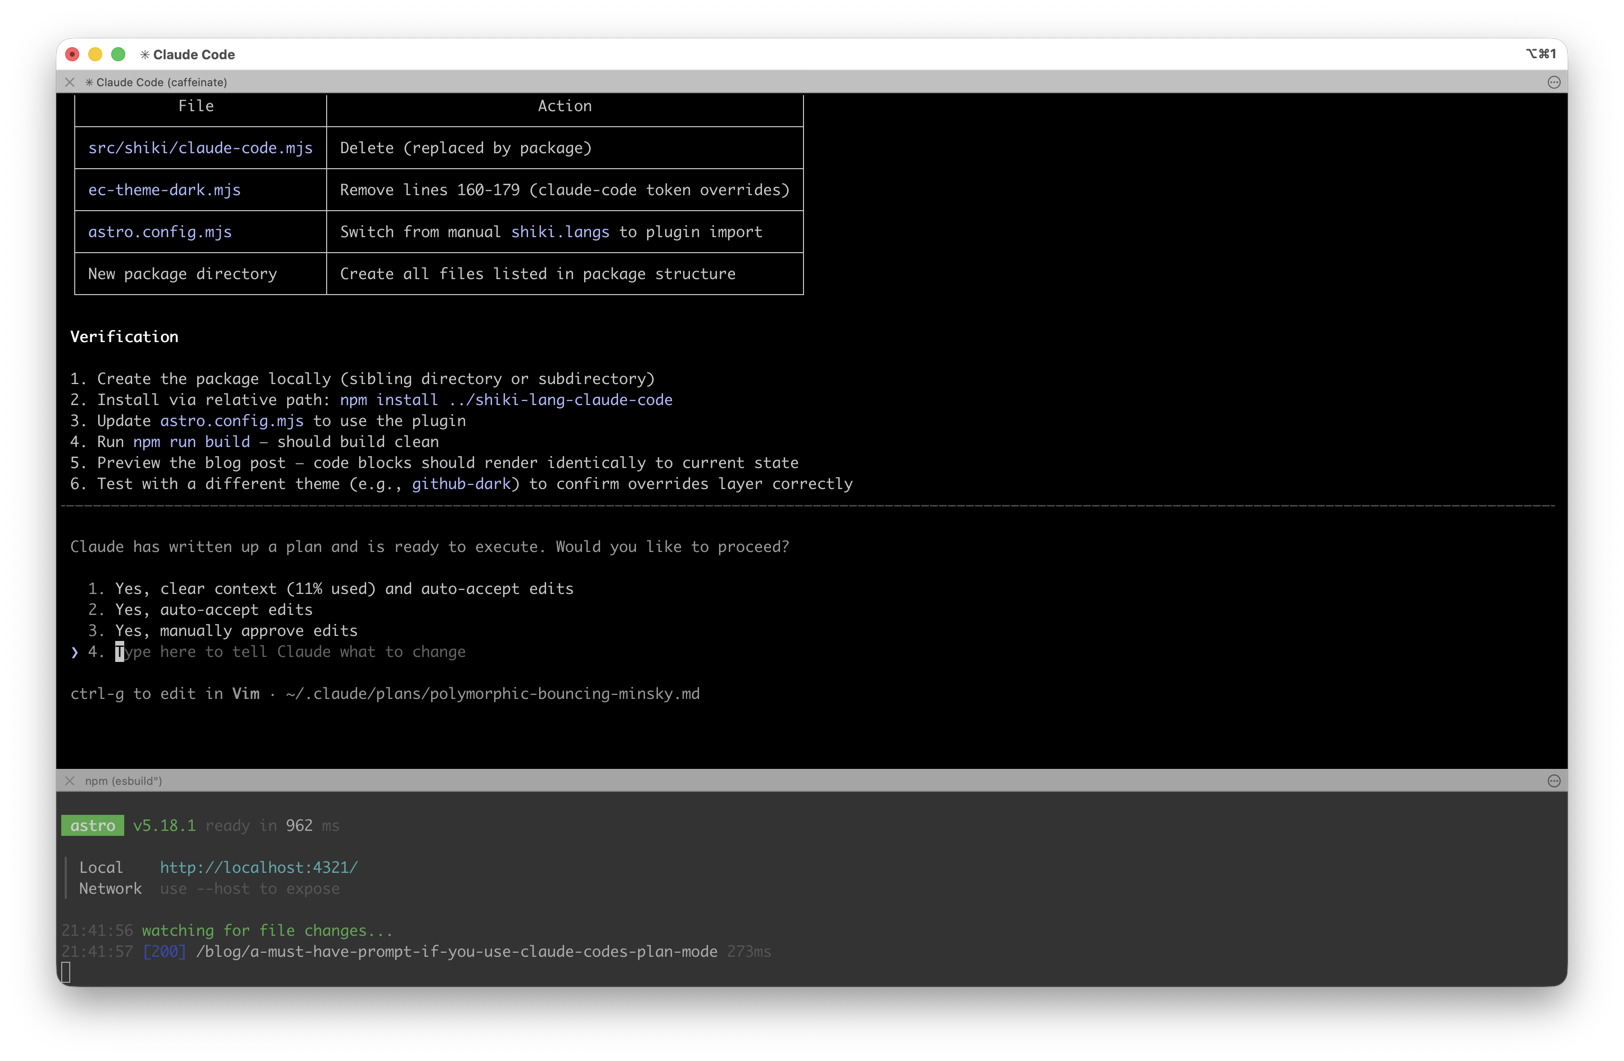Click the X icon on the npm (esbuild) pane
This screenshot has width=1624, height=1061.
click(x=70, y=781)
